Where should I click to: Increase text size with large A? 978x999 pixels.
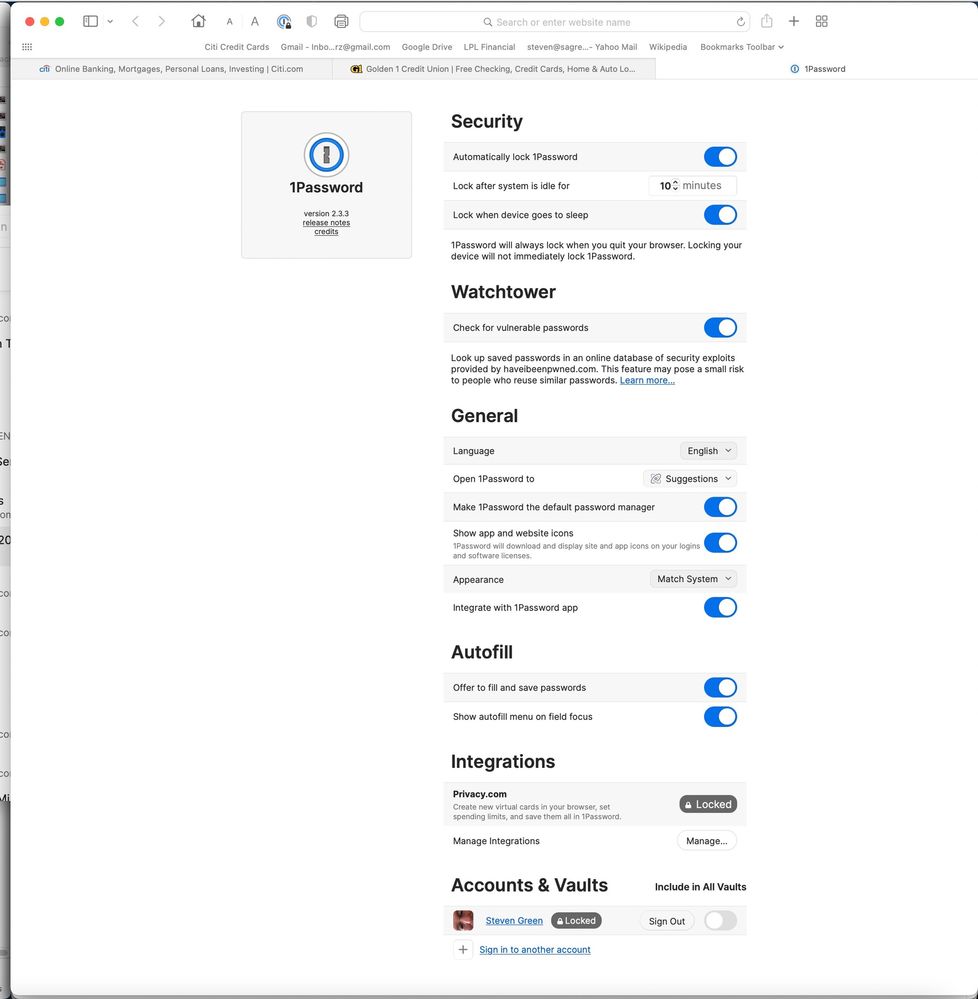pyautogui.click(x=255, y=22)
